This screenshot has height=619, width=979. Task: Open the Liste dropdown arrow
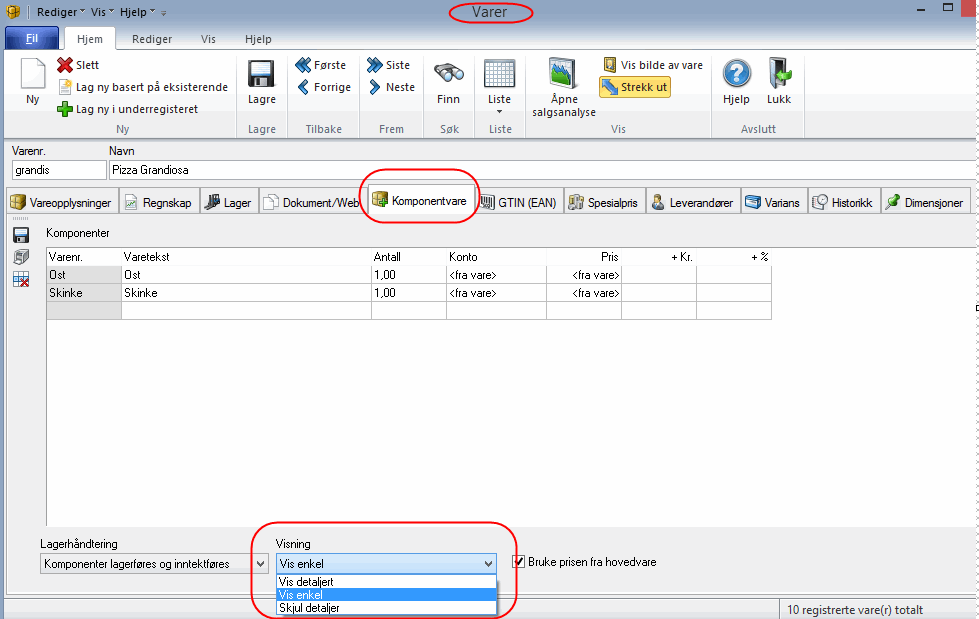click(x=499, y=111)
